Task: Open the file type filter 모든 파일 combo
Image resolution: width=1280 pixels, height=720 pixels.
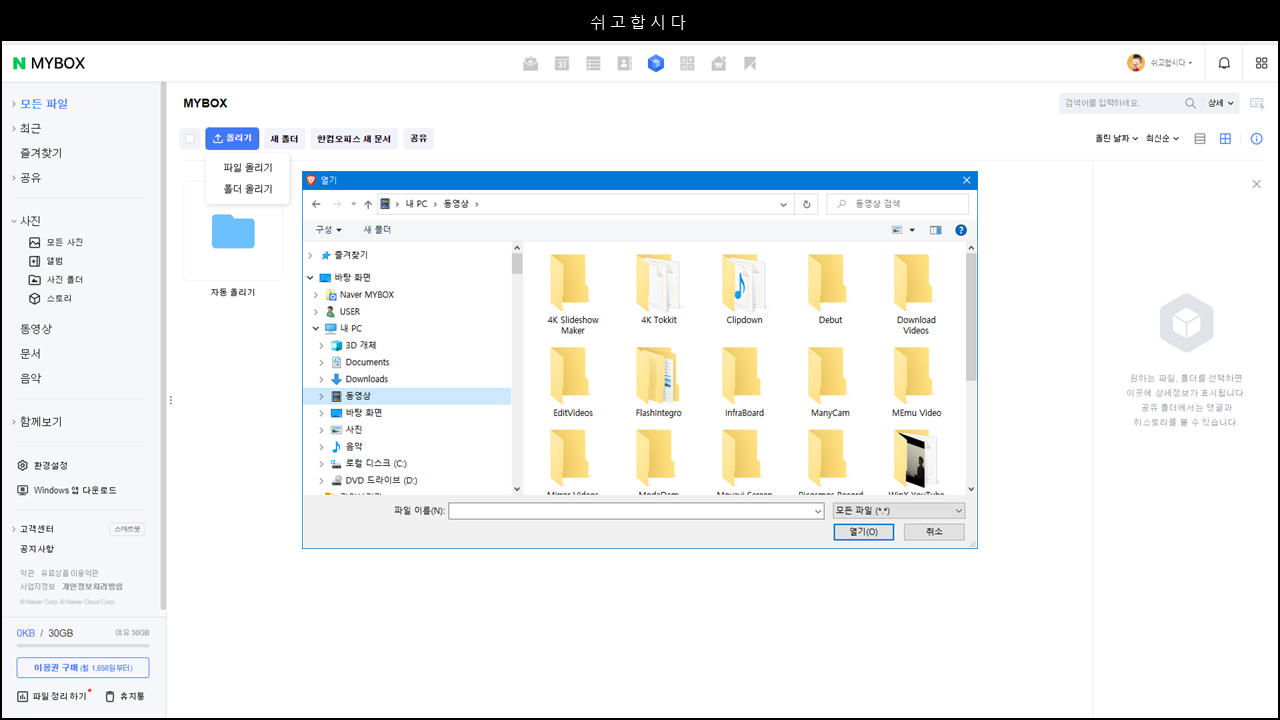Action: [x=899, y=511]
